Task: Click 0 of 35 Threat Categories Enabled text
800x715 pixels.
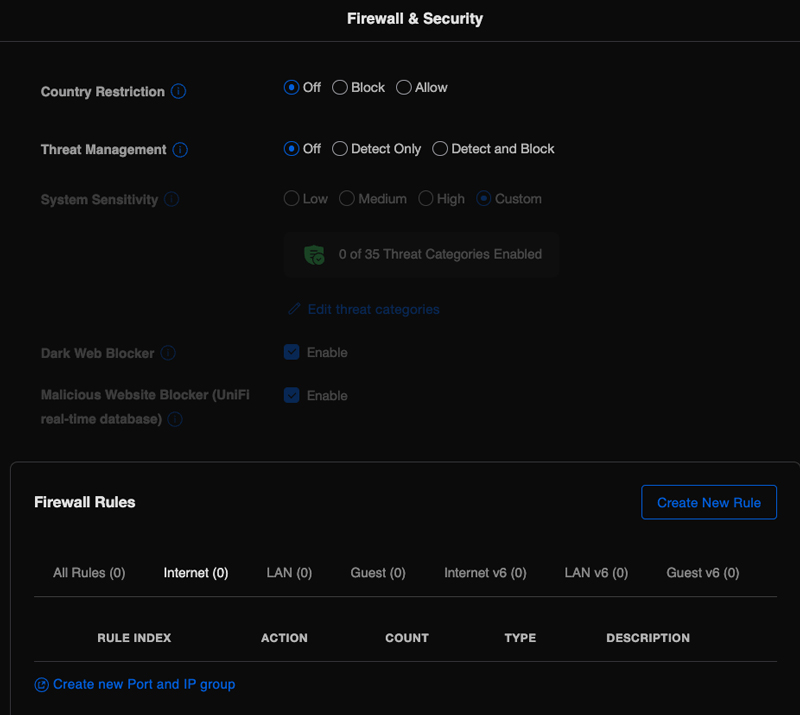Action: 440,254
